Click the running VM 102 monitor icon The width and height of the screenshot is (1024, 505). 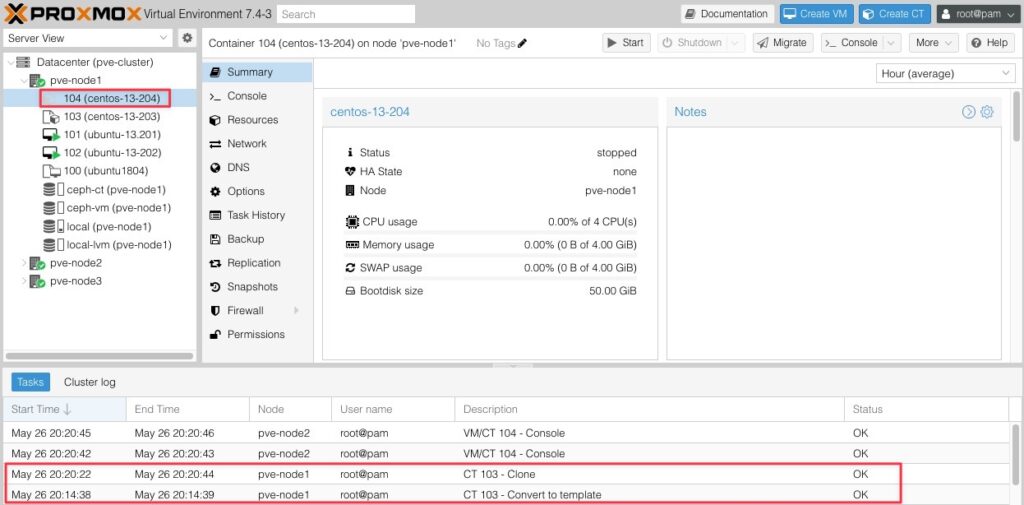coord(51,154)
